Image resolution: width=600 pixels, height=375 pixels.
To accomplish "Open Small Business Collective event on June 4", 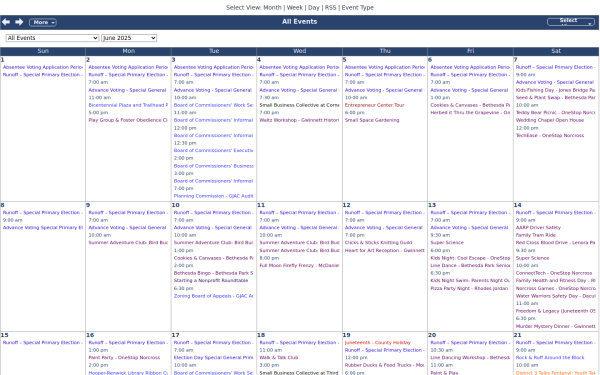I will click(x=299, y=105).
